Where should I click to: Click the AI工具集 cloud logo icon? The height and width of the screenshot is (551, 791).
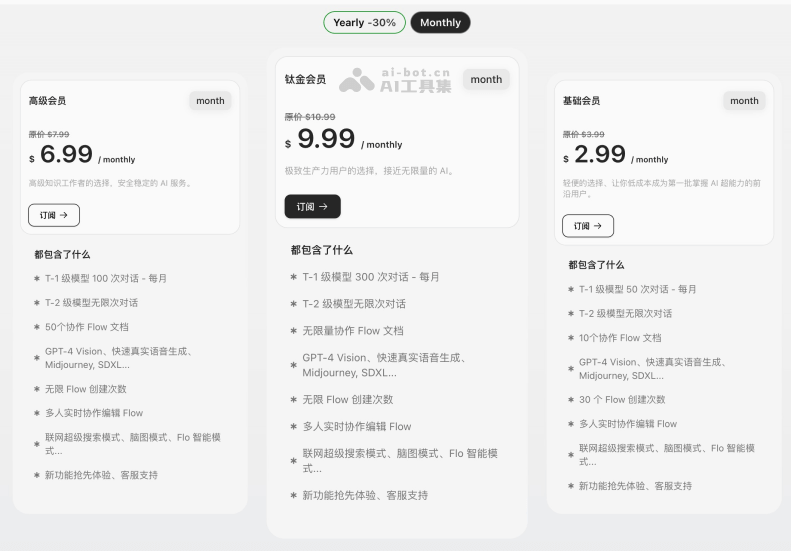point(356,82)
